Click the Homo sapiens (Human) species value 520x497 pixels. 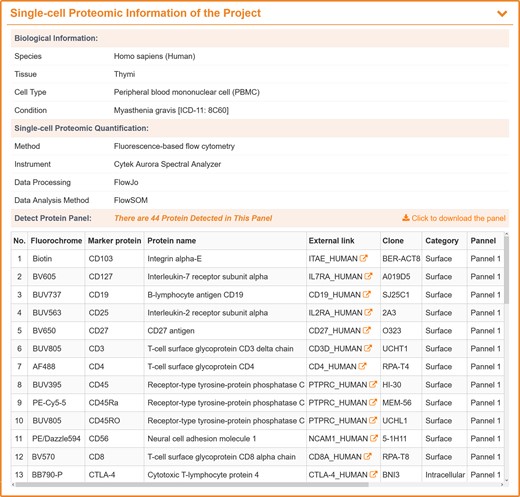[154, 56]
